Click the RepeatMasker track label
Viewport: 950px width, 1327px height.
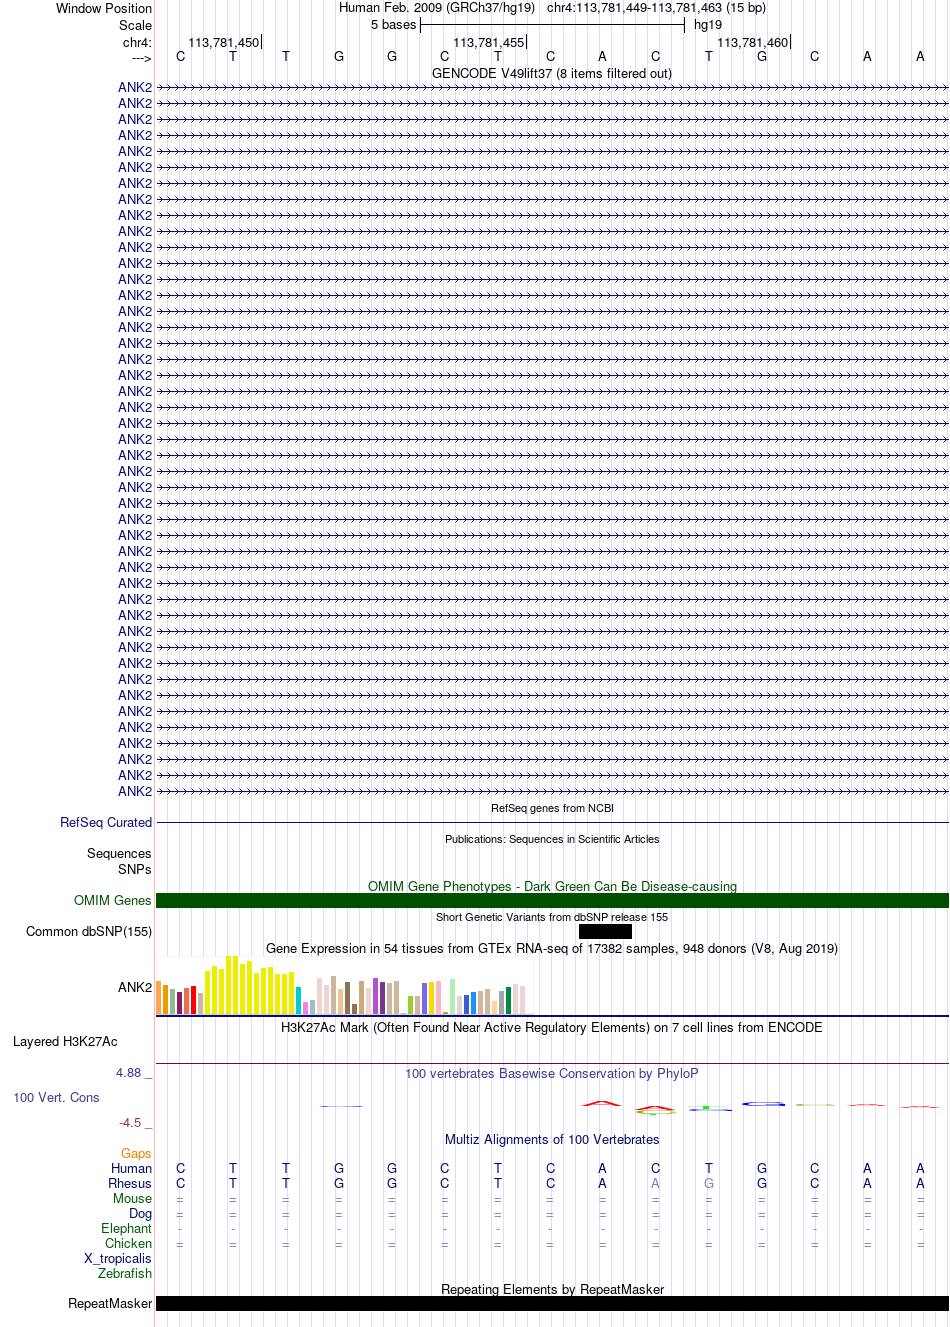point(110,1304)
